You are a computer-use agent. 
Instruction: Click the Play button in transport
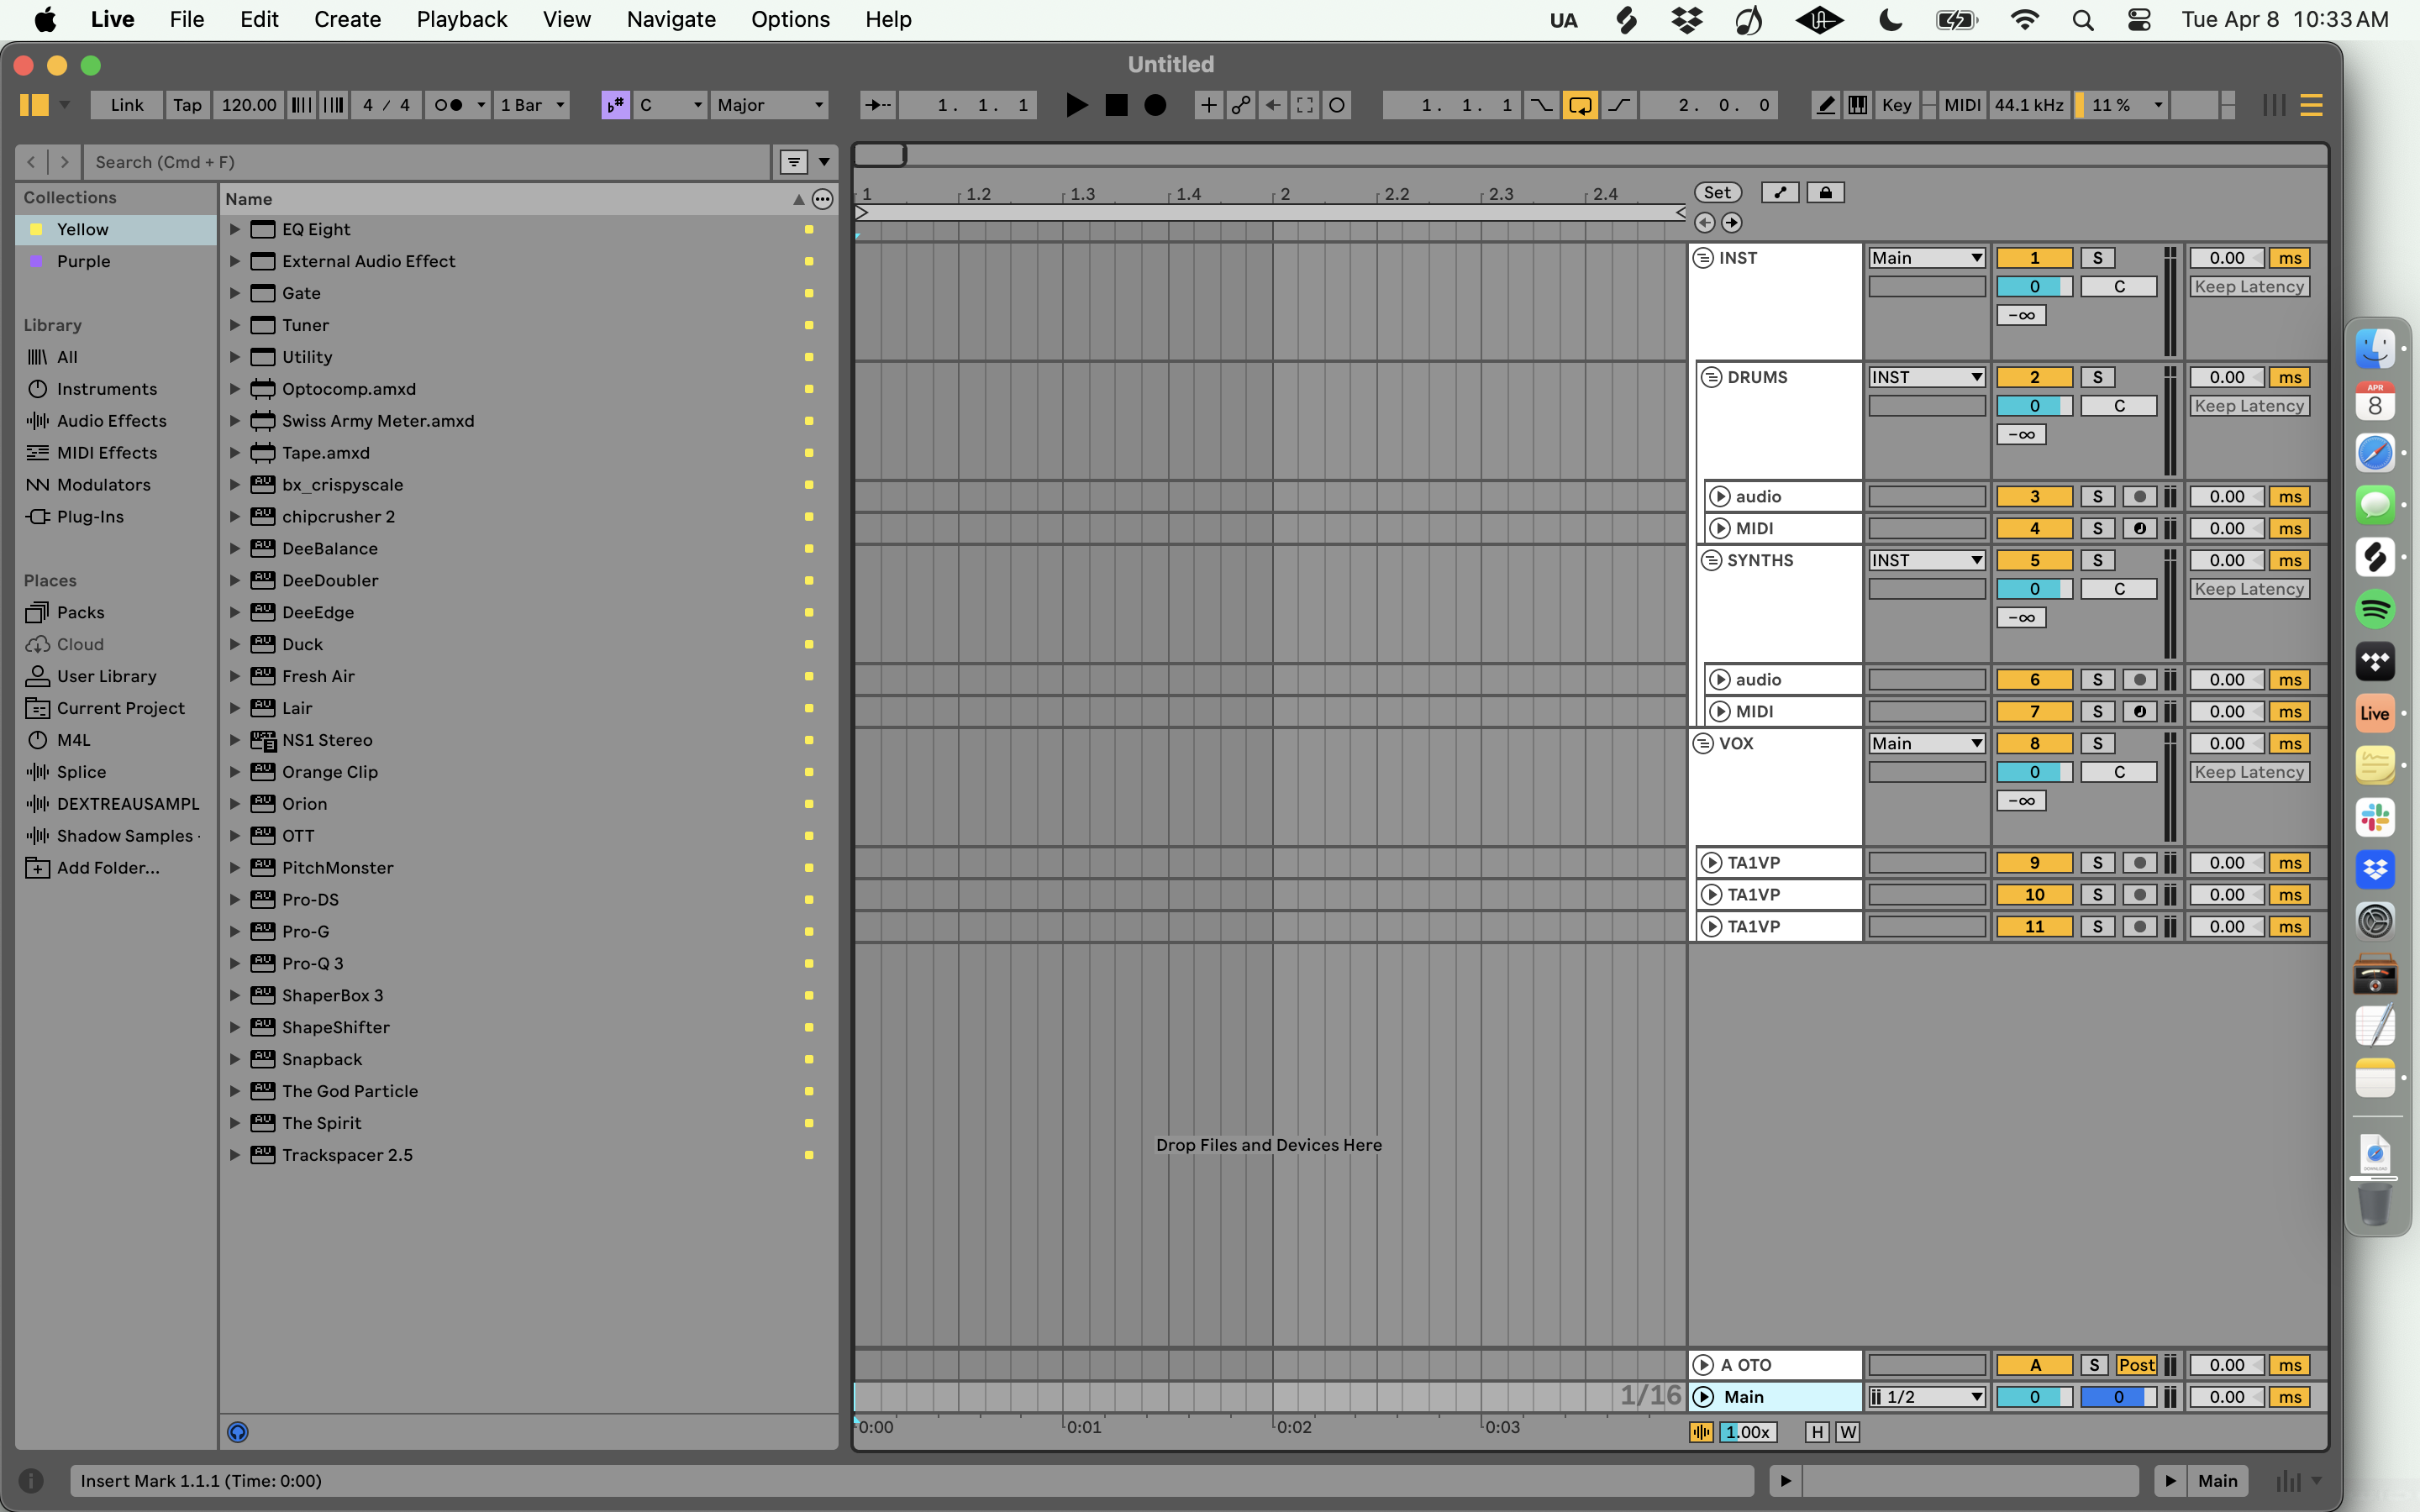coord(1076,105)
